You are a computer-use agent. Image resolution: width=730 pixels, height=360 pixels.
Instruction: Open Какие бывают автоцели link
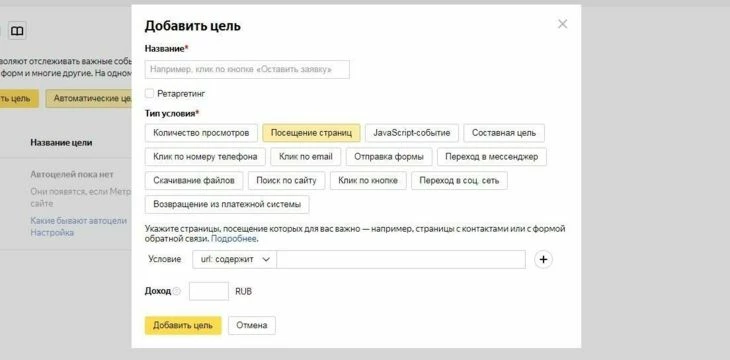[78, 221]
